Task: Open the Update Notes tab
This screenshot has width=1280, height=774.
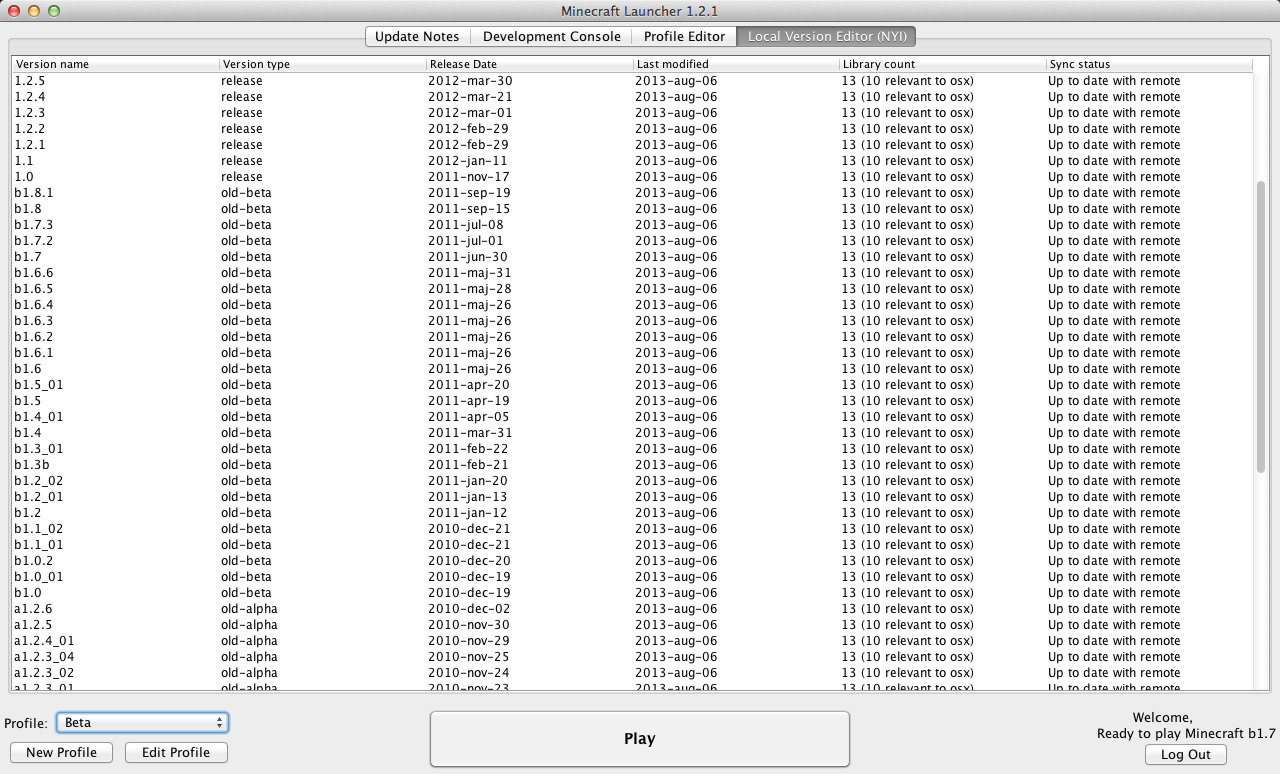Action: point(417,36)
